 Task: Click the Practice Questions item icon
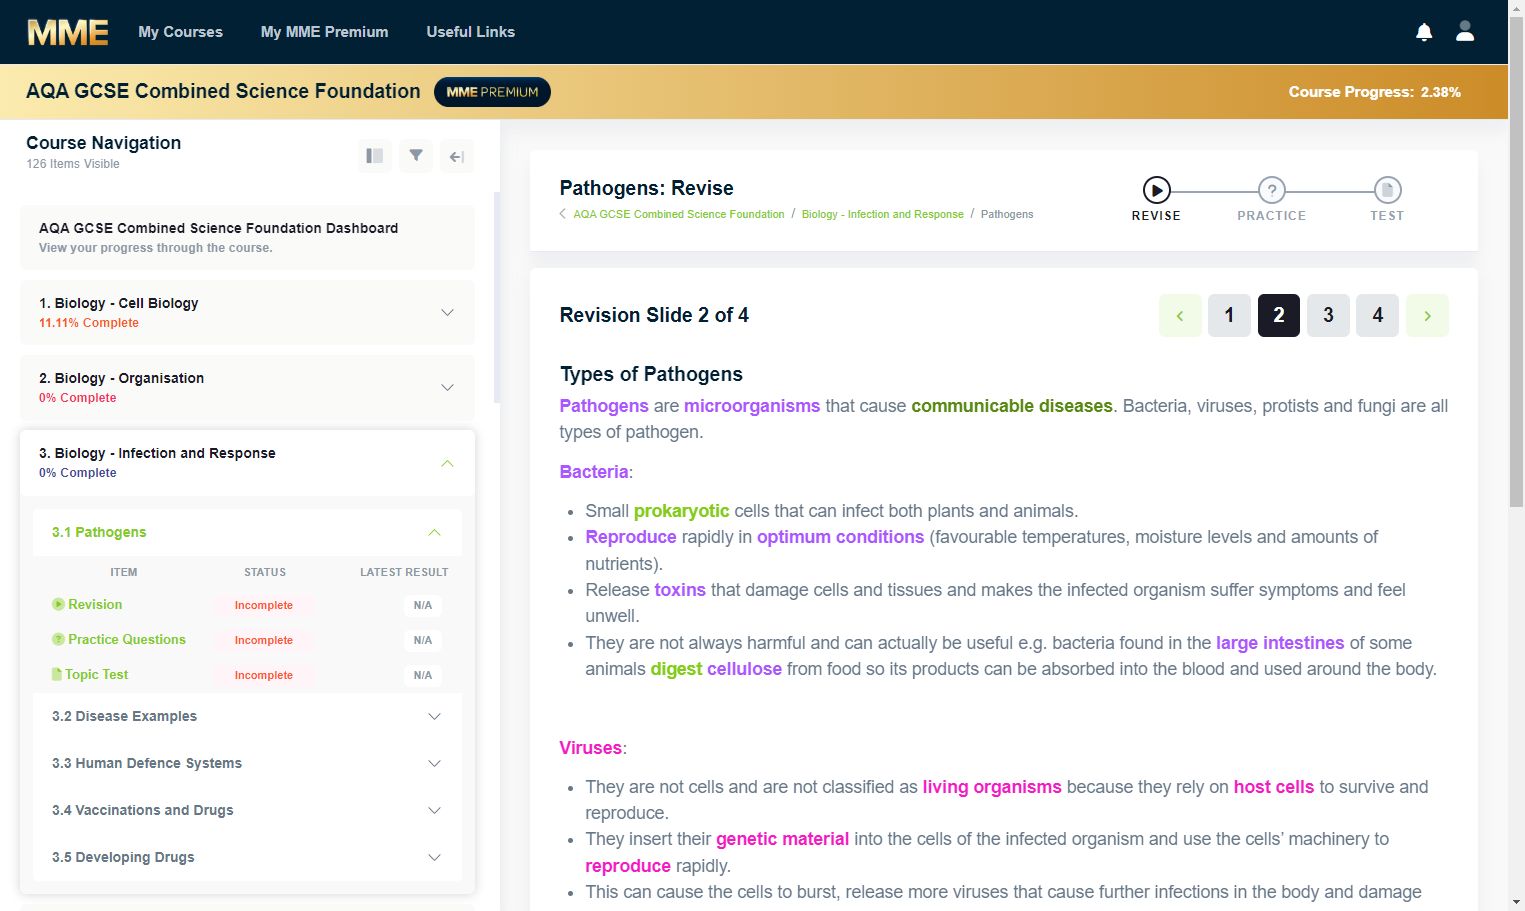(x=58, y=639)
